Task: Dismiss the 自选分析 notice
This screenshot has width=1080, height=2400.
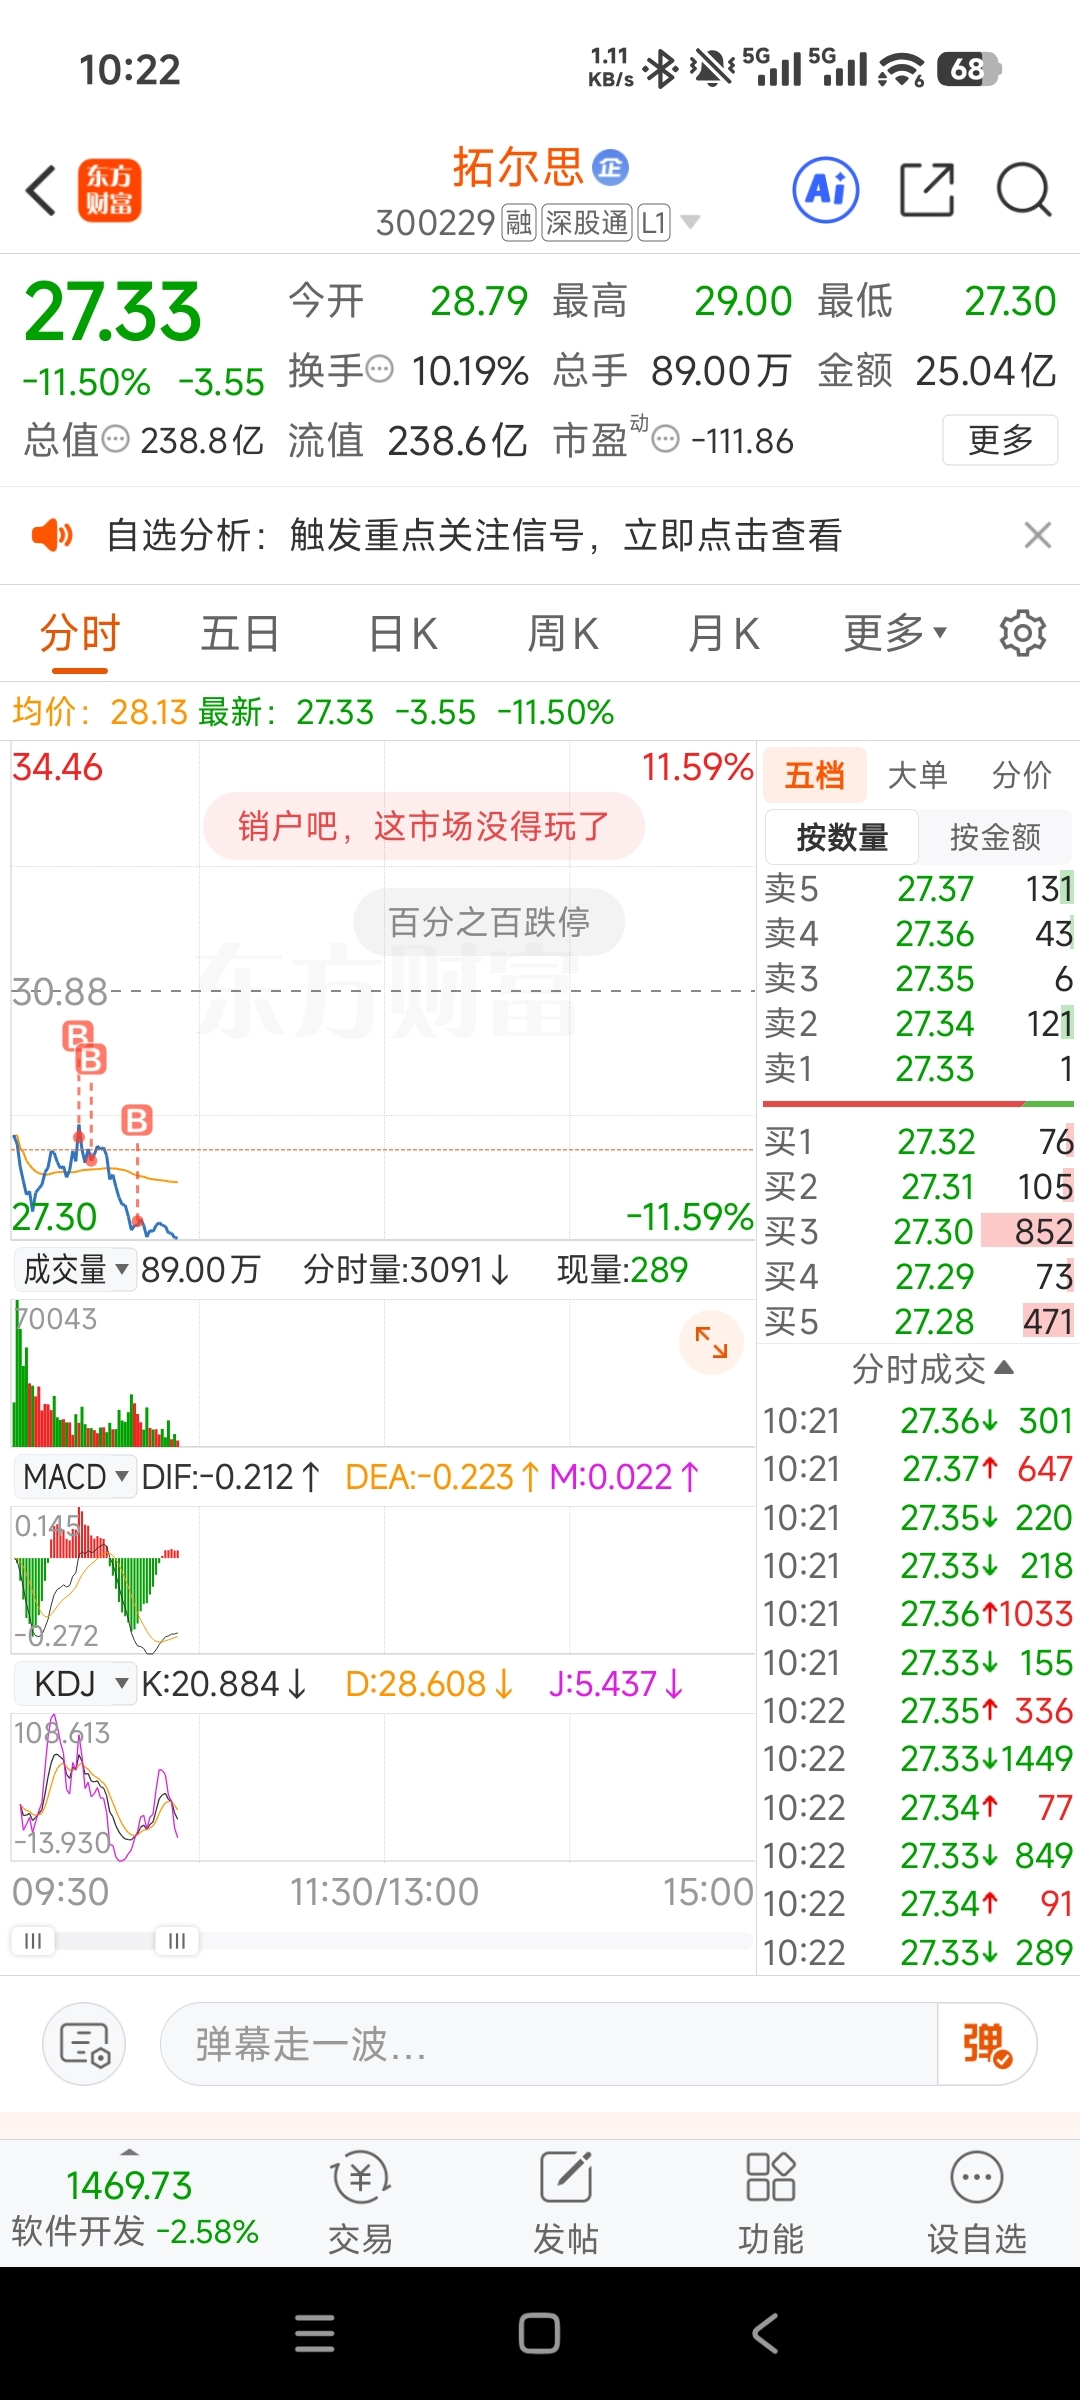Action: 1038,535
